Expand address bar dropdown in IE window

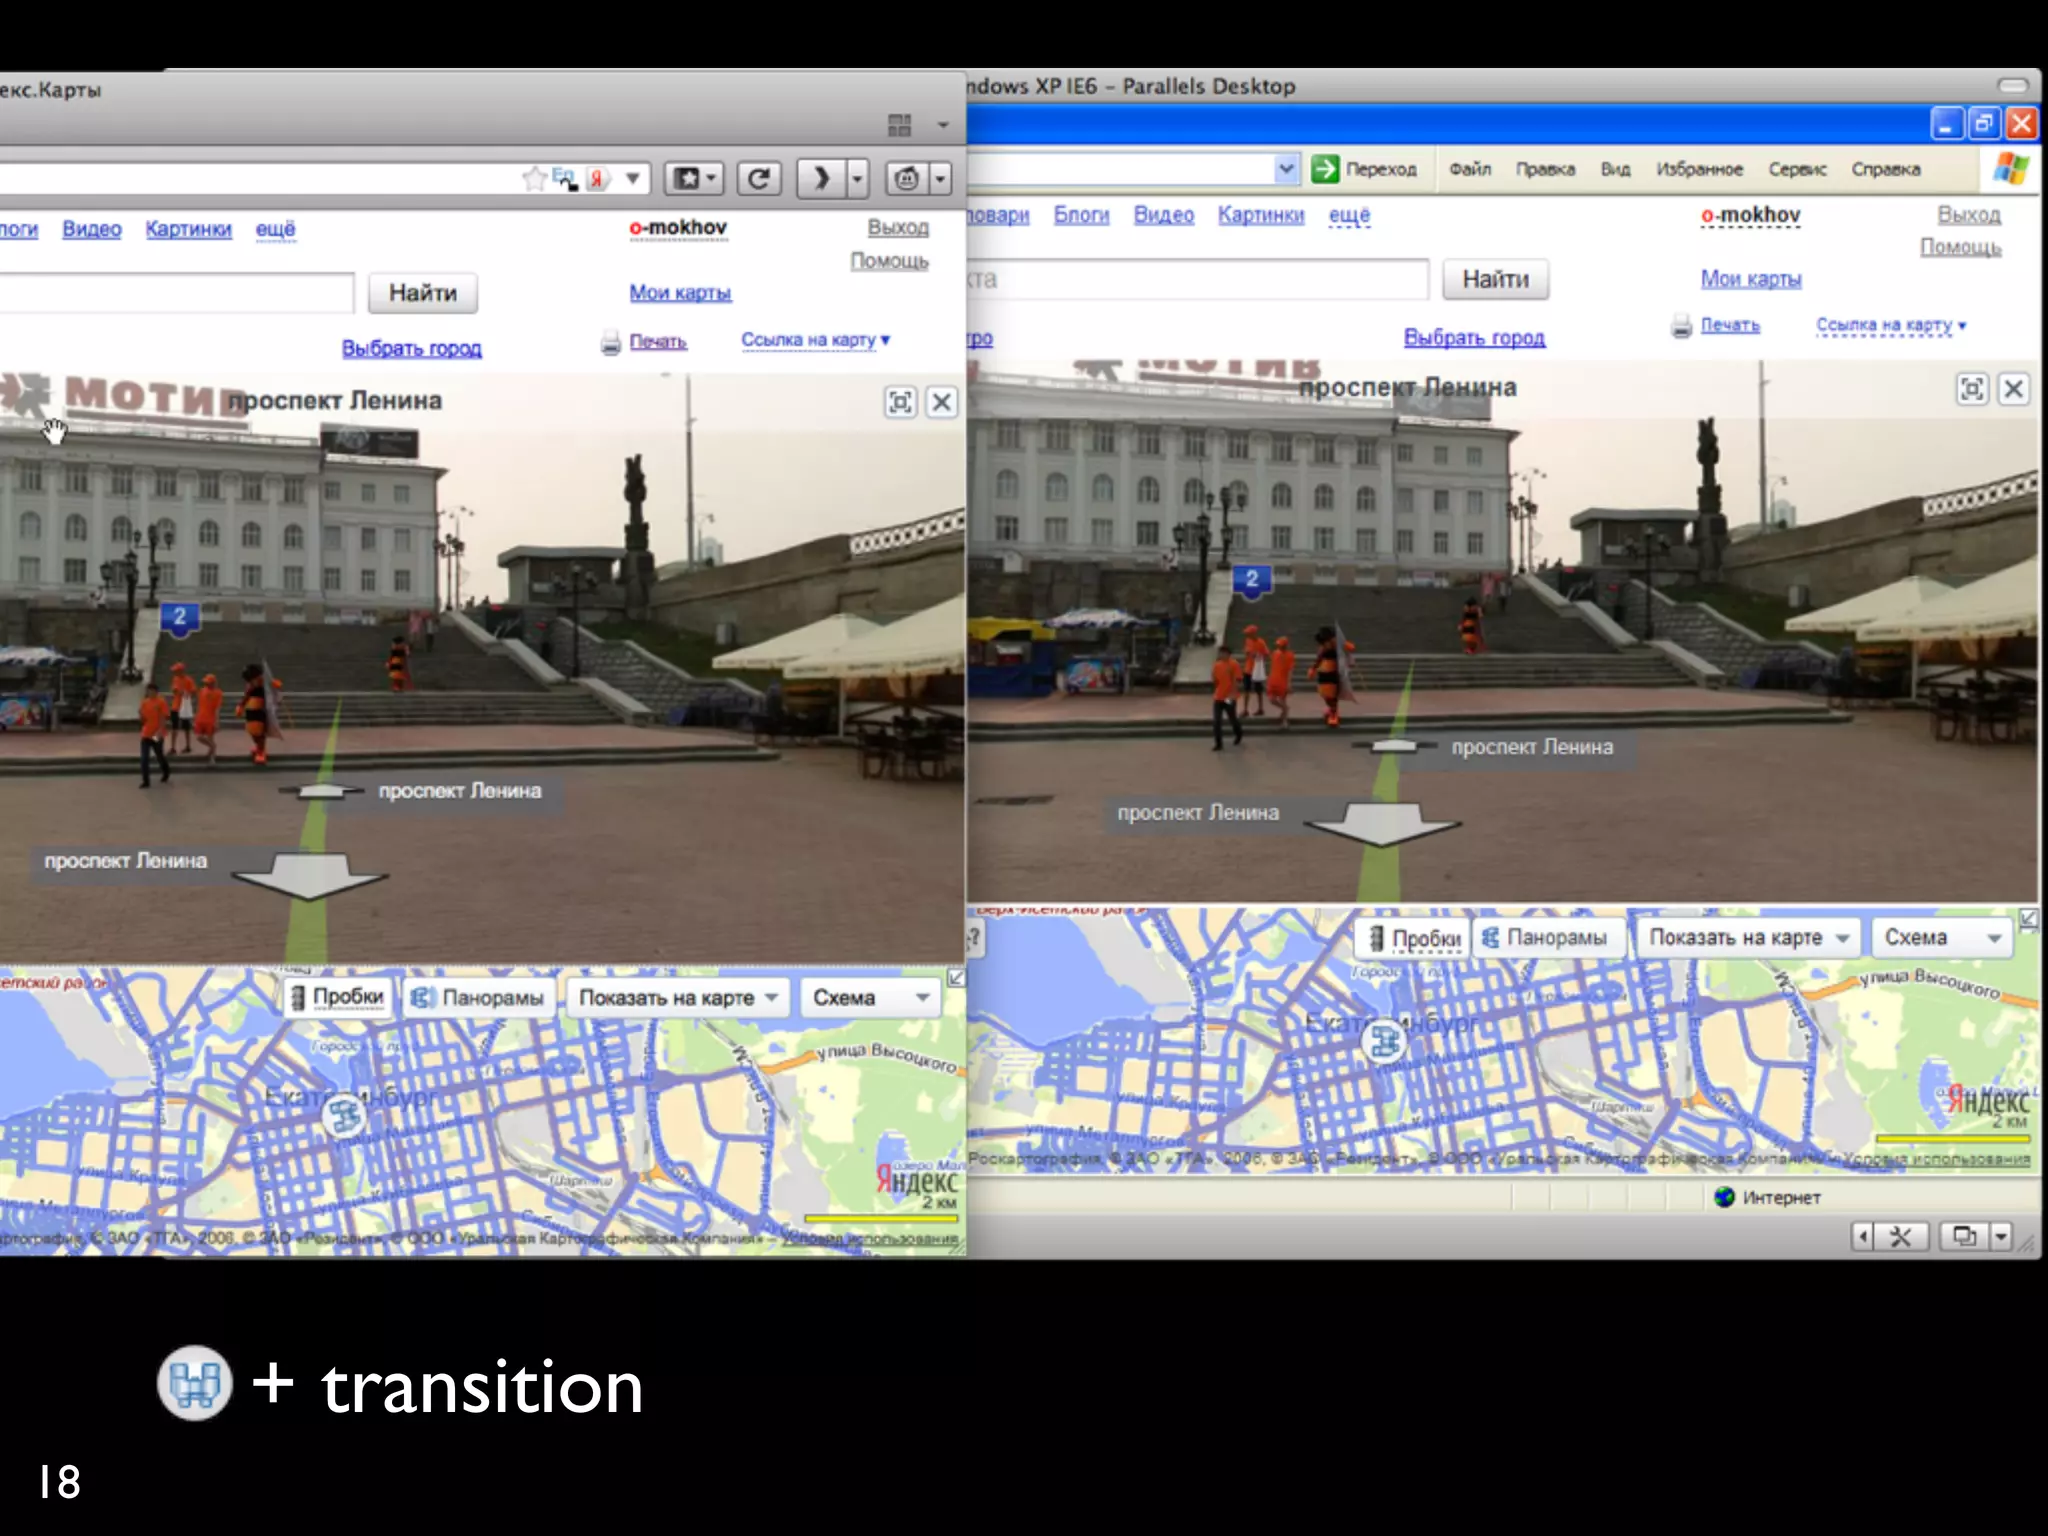(x=1286, y=169)
